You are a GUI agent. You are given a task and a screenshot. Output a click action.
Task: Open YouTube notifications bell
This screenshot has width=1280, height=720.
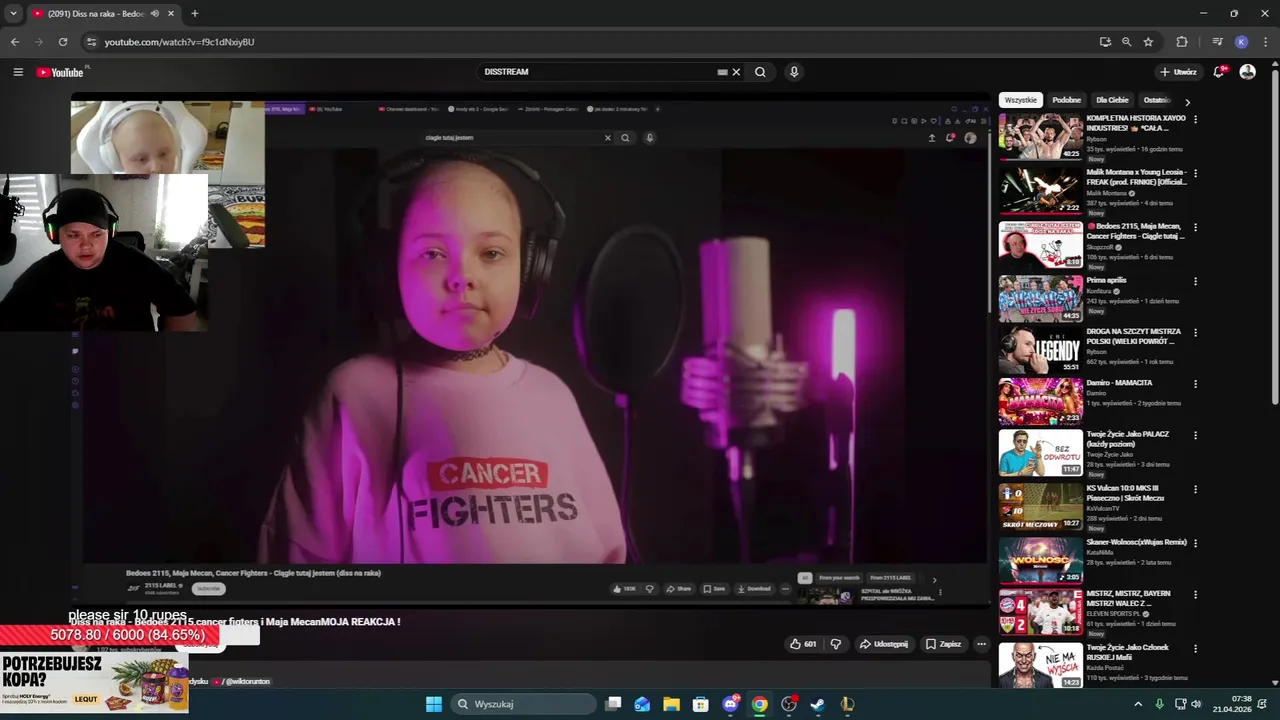(x=1219, y=72)
